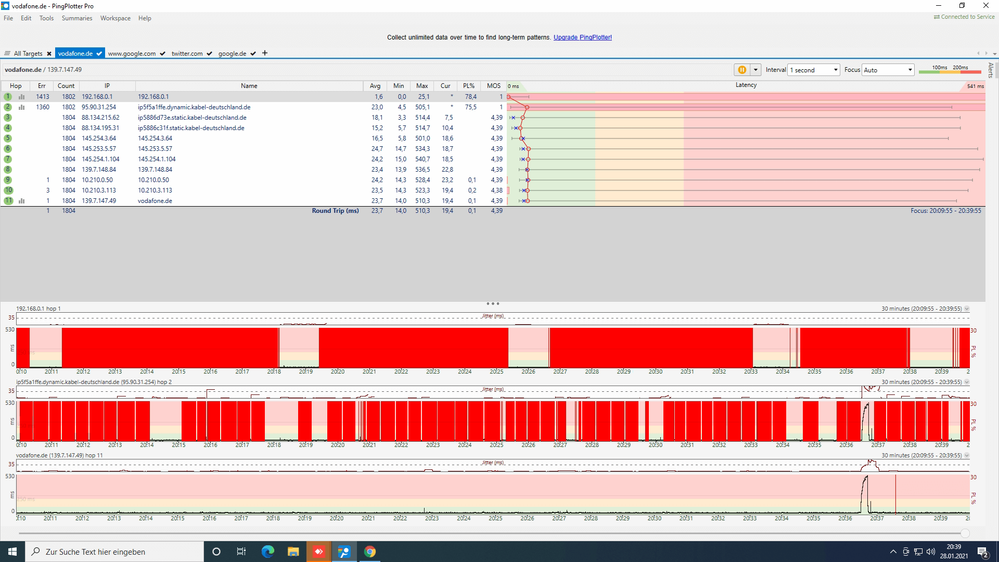Viewport: 999px width, 562px height.
Task: Toggle the checkmark on google.de tab
Action: [253, 54]
